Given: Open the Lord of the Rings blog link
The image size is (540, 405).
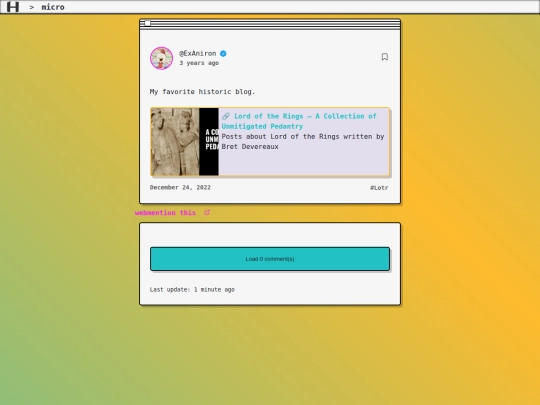Looking at the screenshot, I should [x=299, y=121].
